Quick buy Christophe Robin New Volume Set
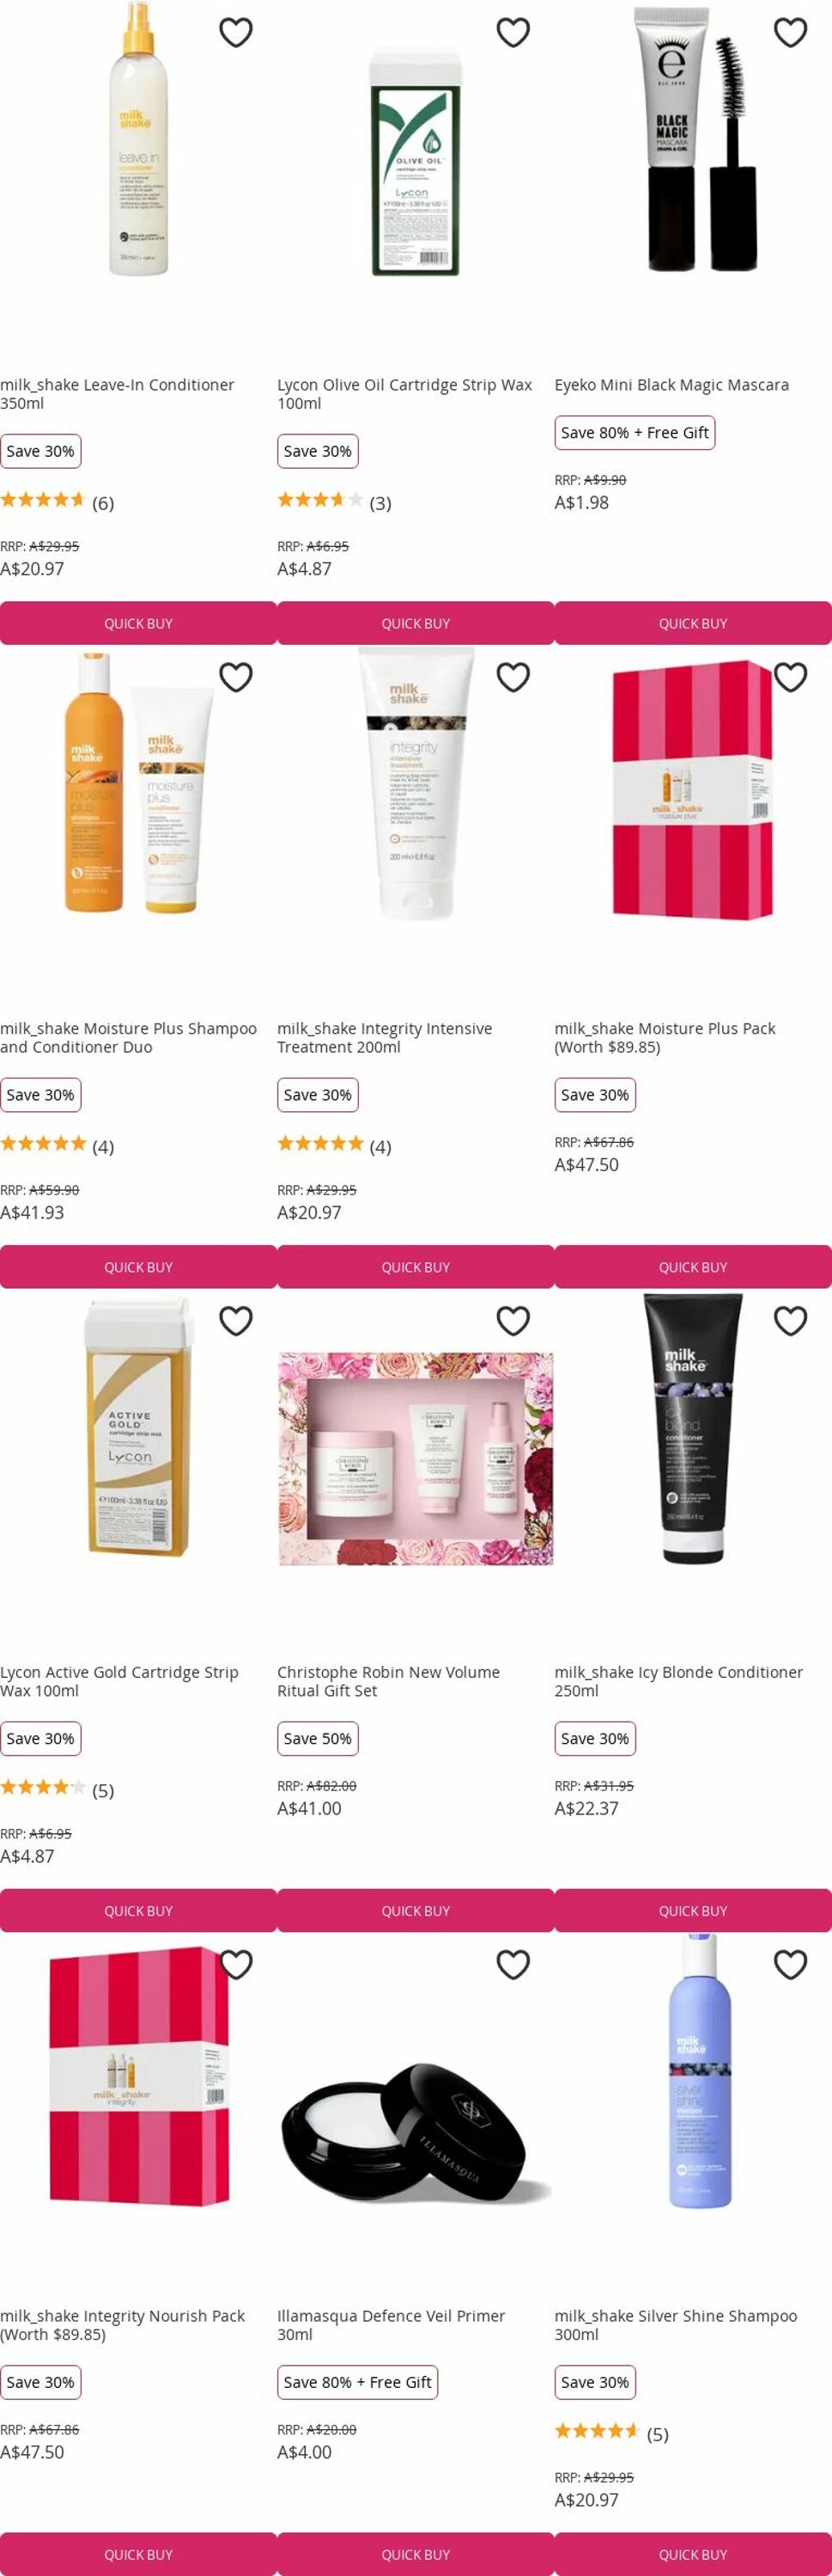Screen dimensions: 832x2576 (x=415, y=1911)
